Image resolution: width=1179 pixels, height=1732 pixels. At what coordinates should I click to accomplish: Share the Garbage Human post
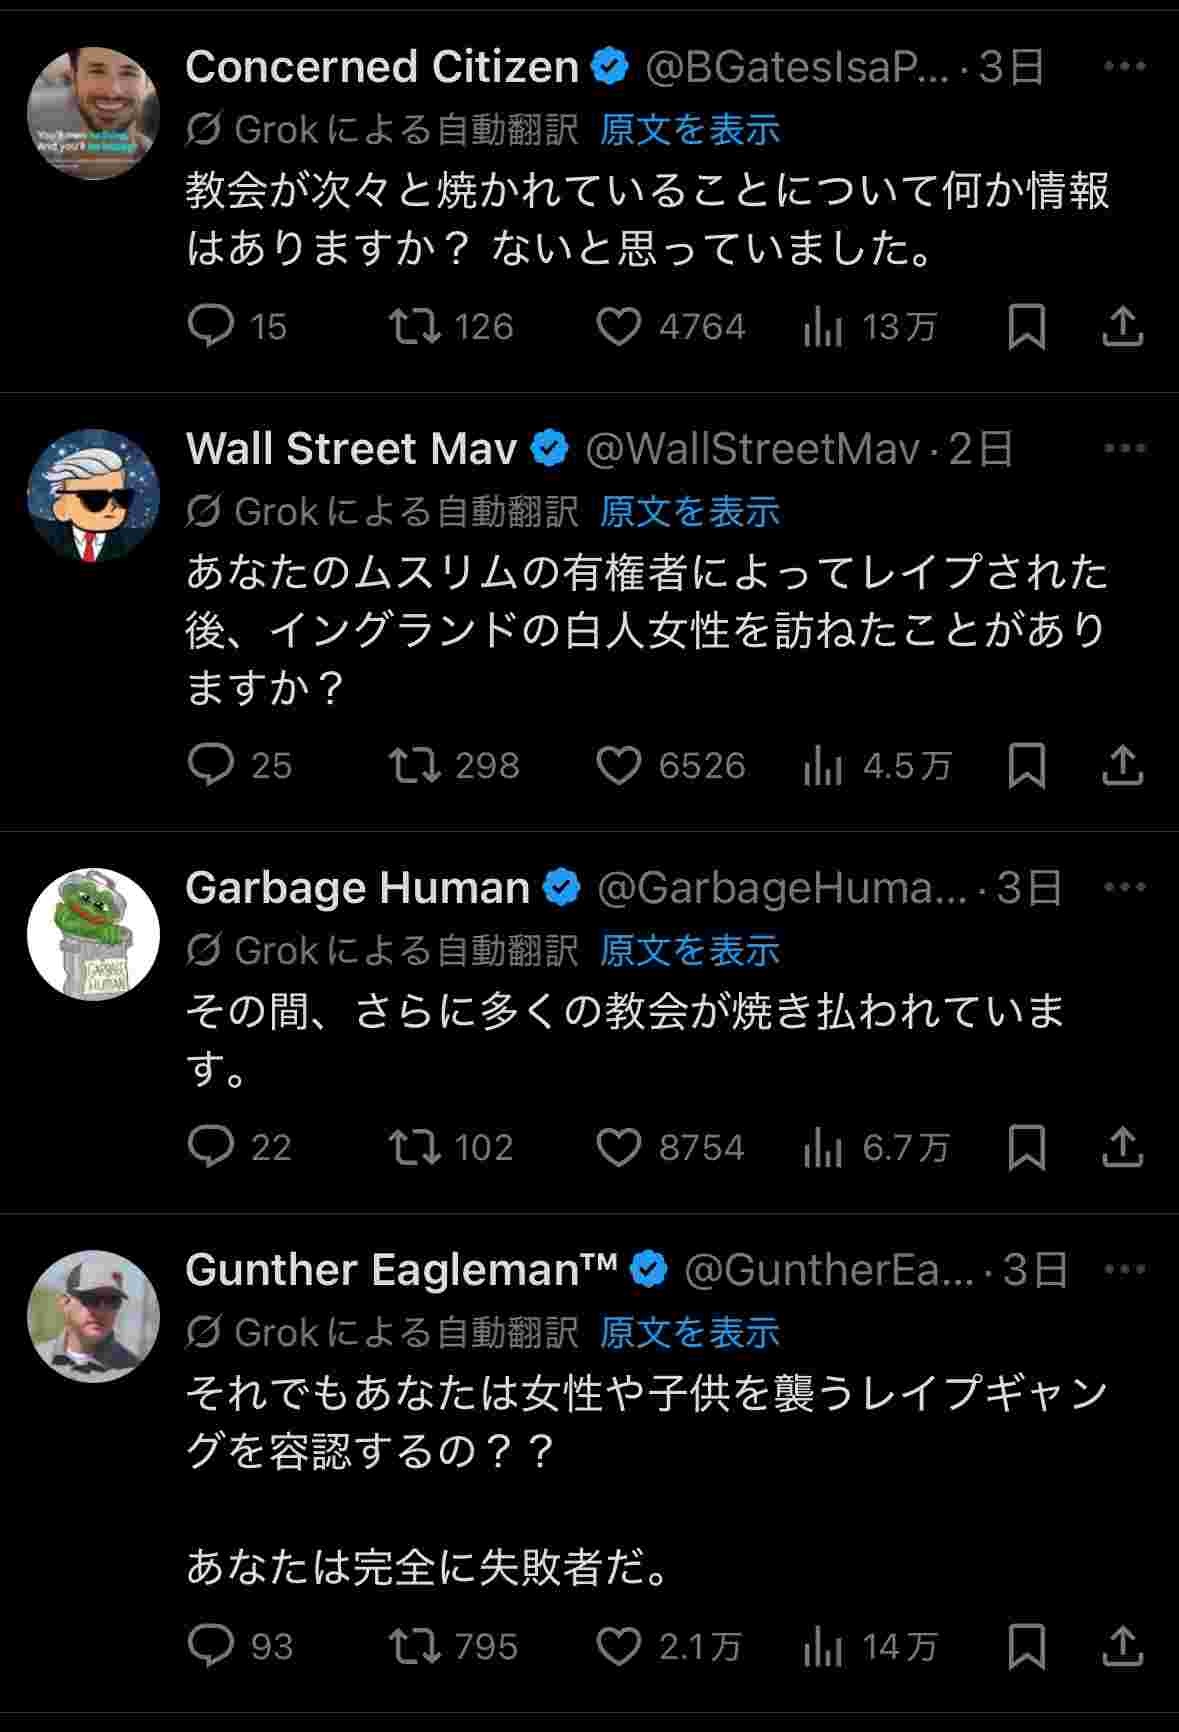pyautogui.click(x=1122, y=1147)
